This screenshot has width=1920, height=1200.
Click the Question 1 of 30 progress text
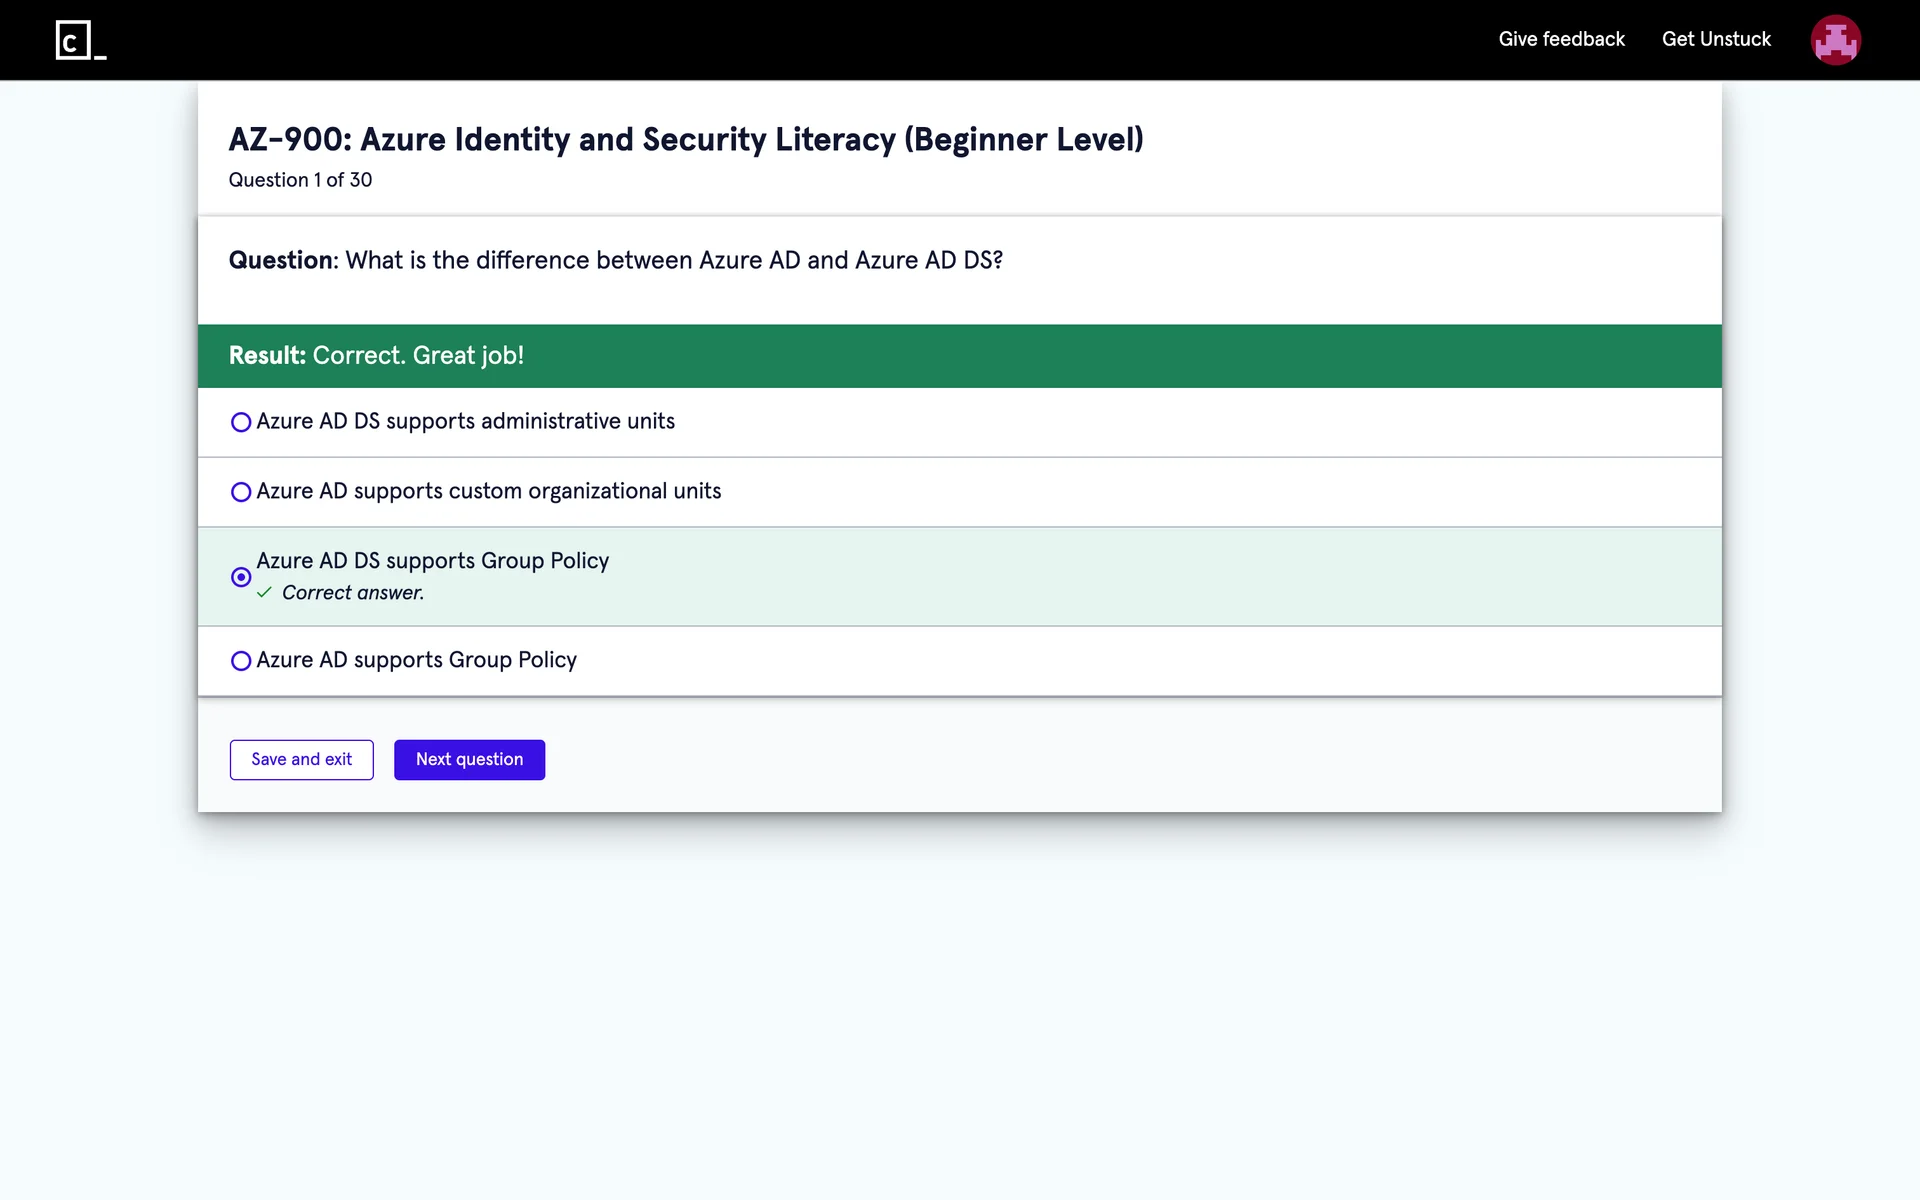[300, 180]
